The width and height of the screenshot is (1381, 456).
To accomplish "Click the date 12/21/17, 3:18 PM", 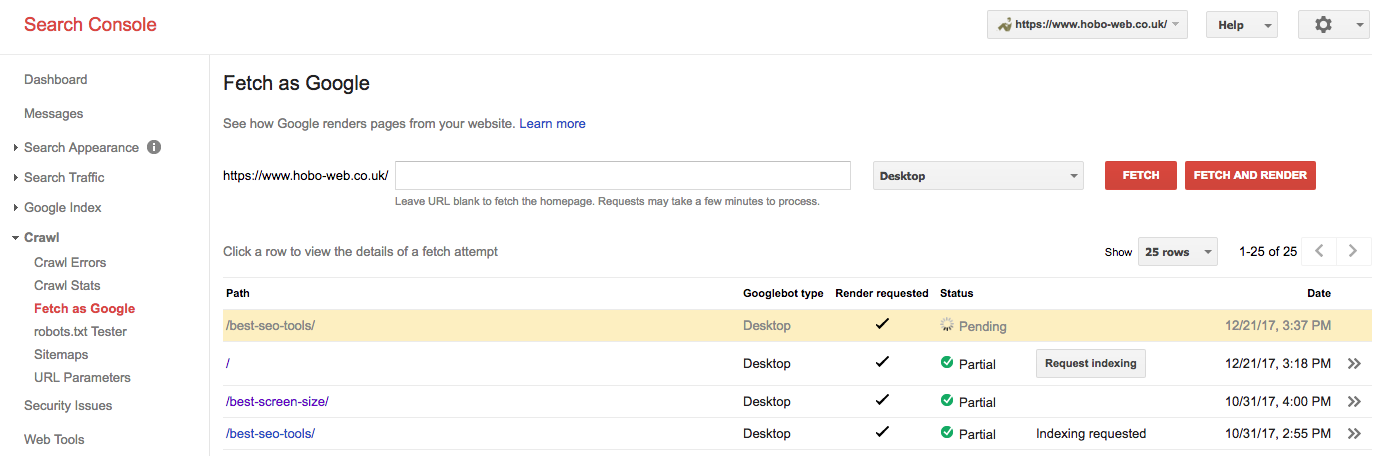I will click(1278, 364).
